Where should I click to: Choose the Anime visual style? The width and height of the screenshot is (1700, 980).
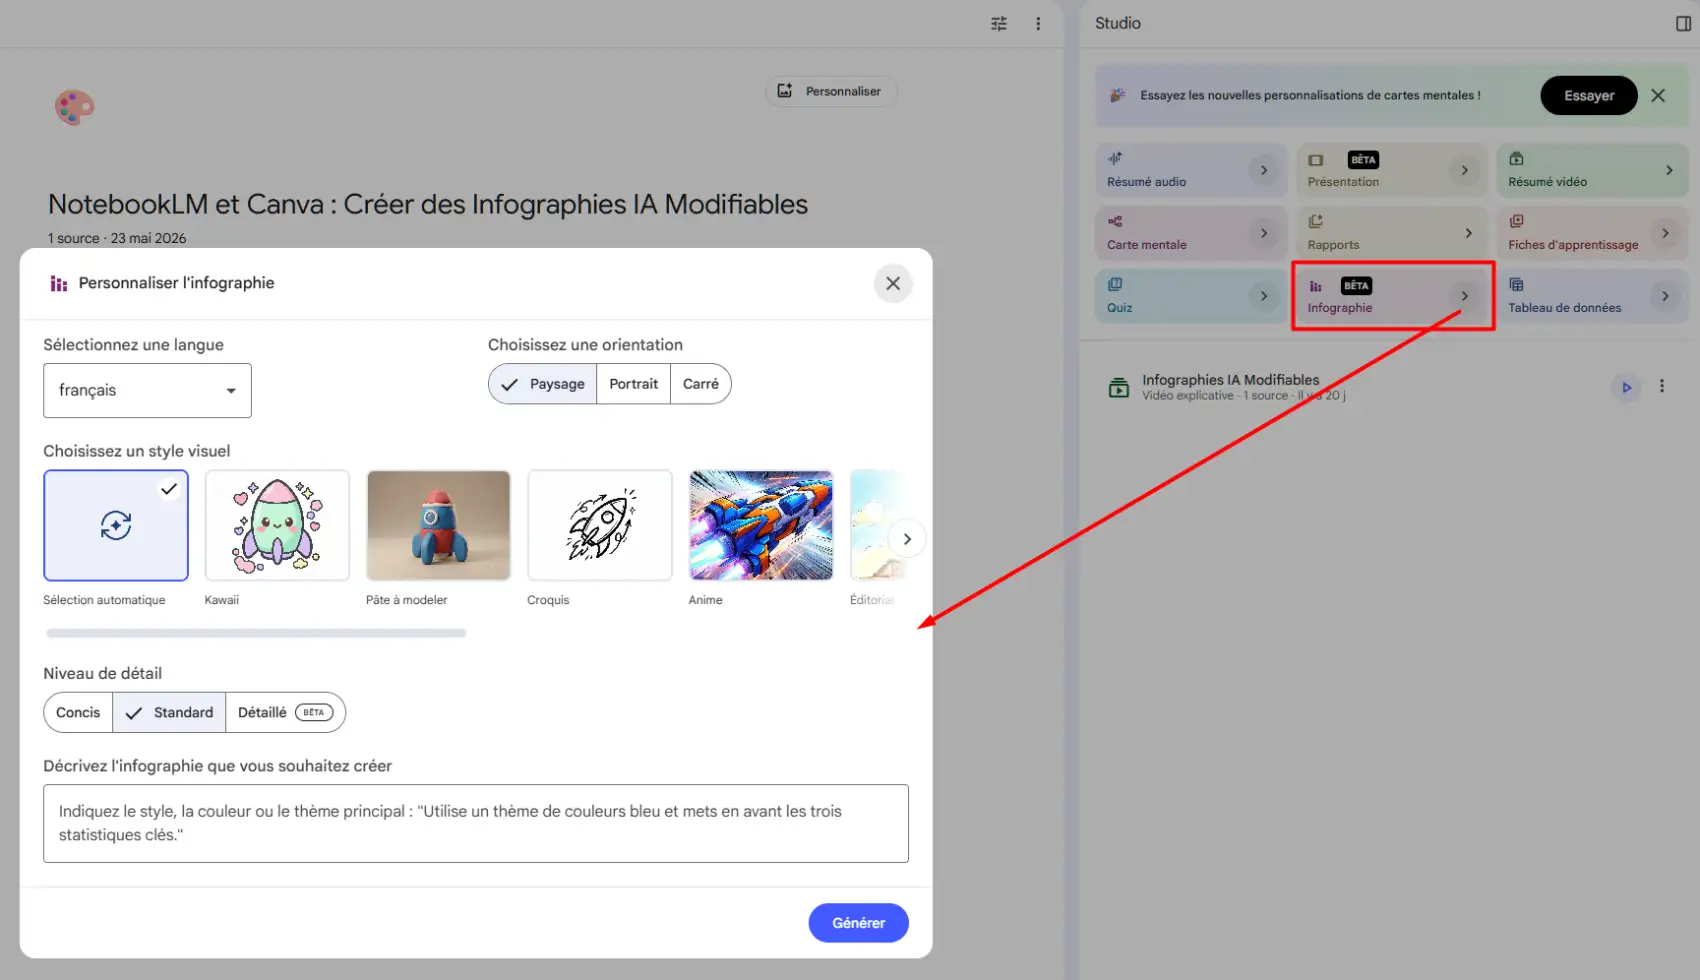(x=761, y=525)
